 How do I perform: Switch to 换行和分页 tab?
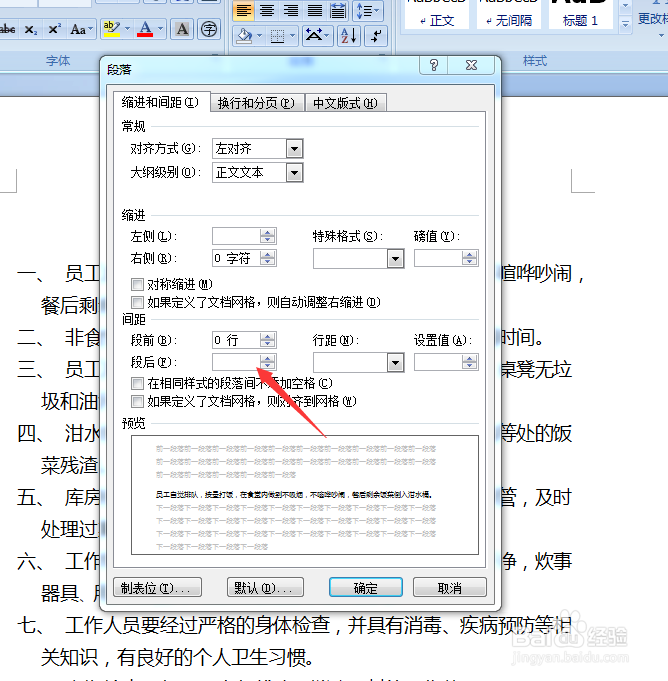(x=256, y=103)
